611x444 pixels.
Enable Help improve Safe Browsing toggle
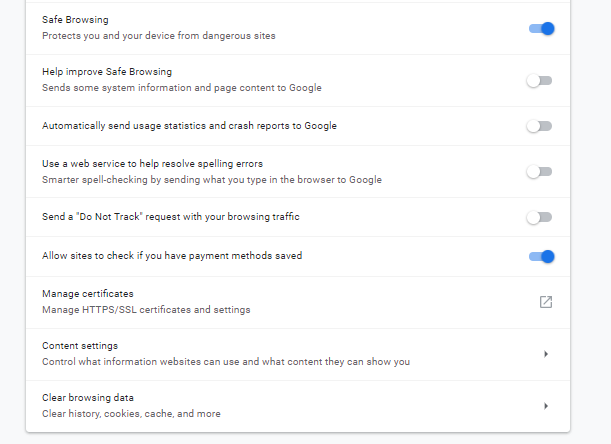539,81
